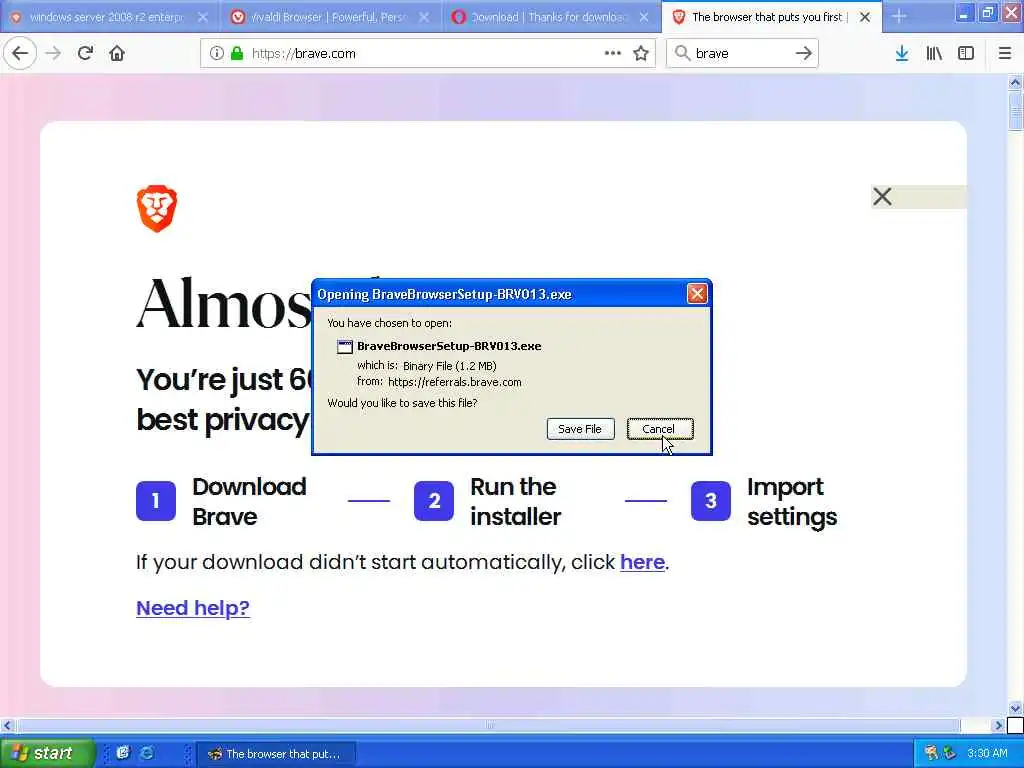
Task: Launch Internet Explorer from quick launch
Action: click(147, 753)
